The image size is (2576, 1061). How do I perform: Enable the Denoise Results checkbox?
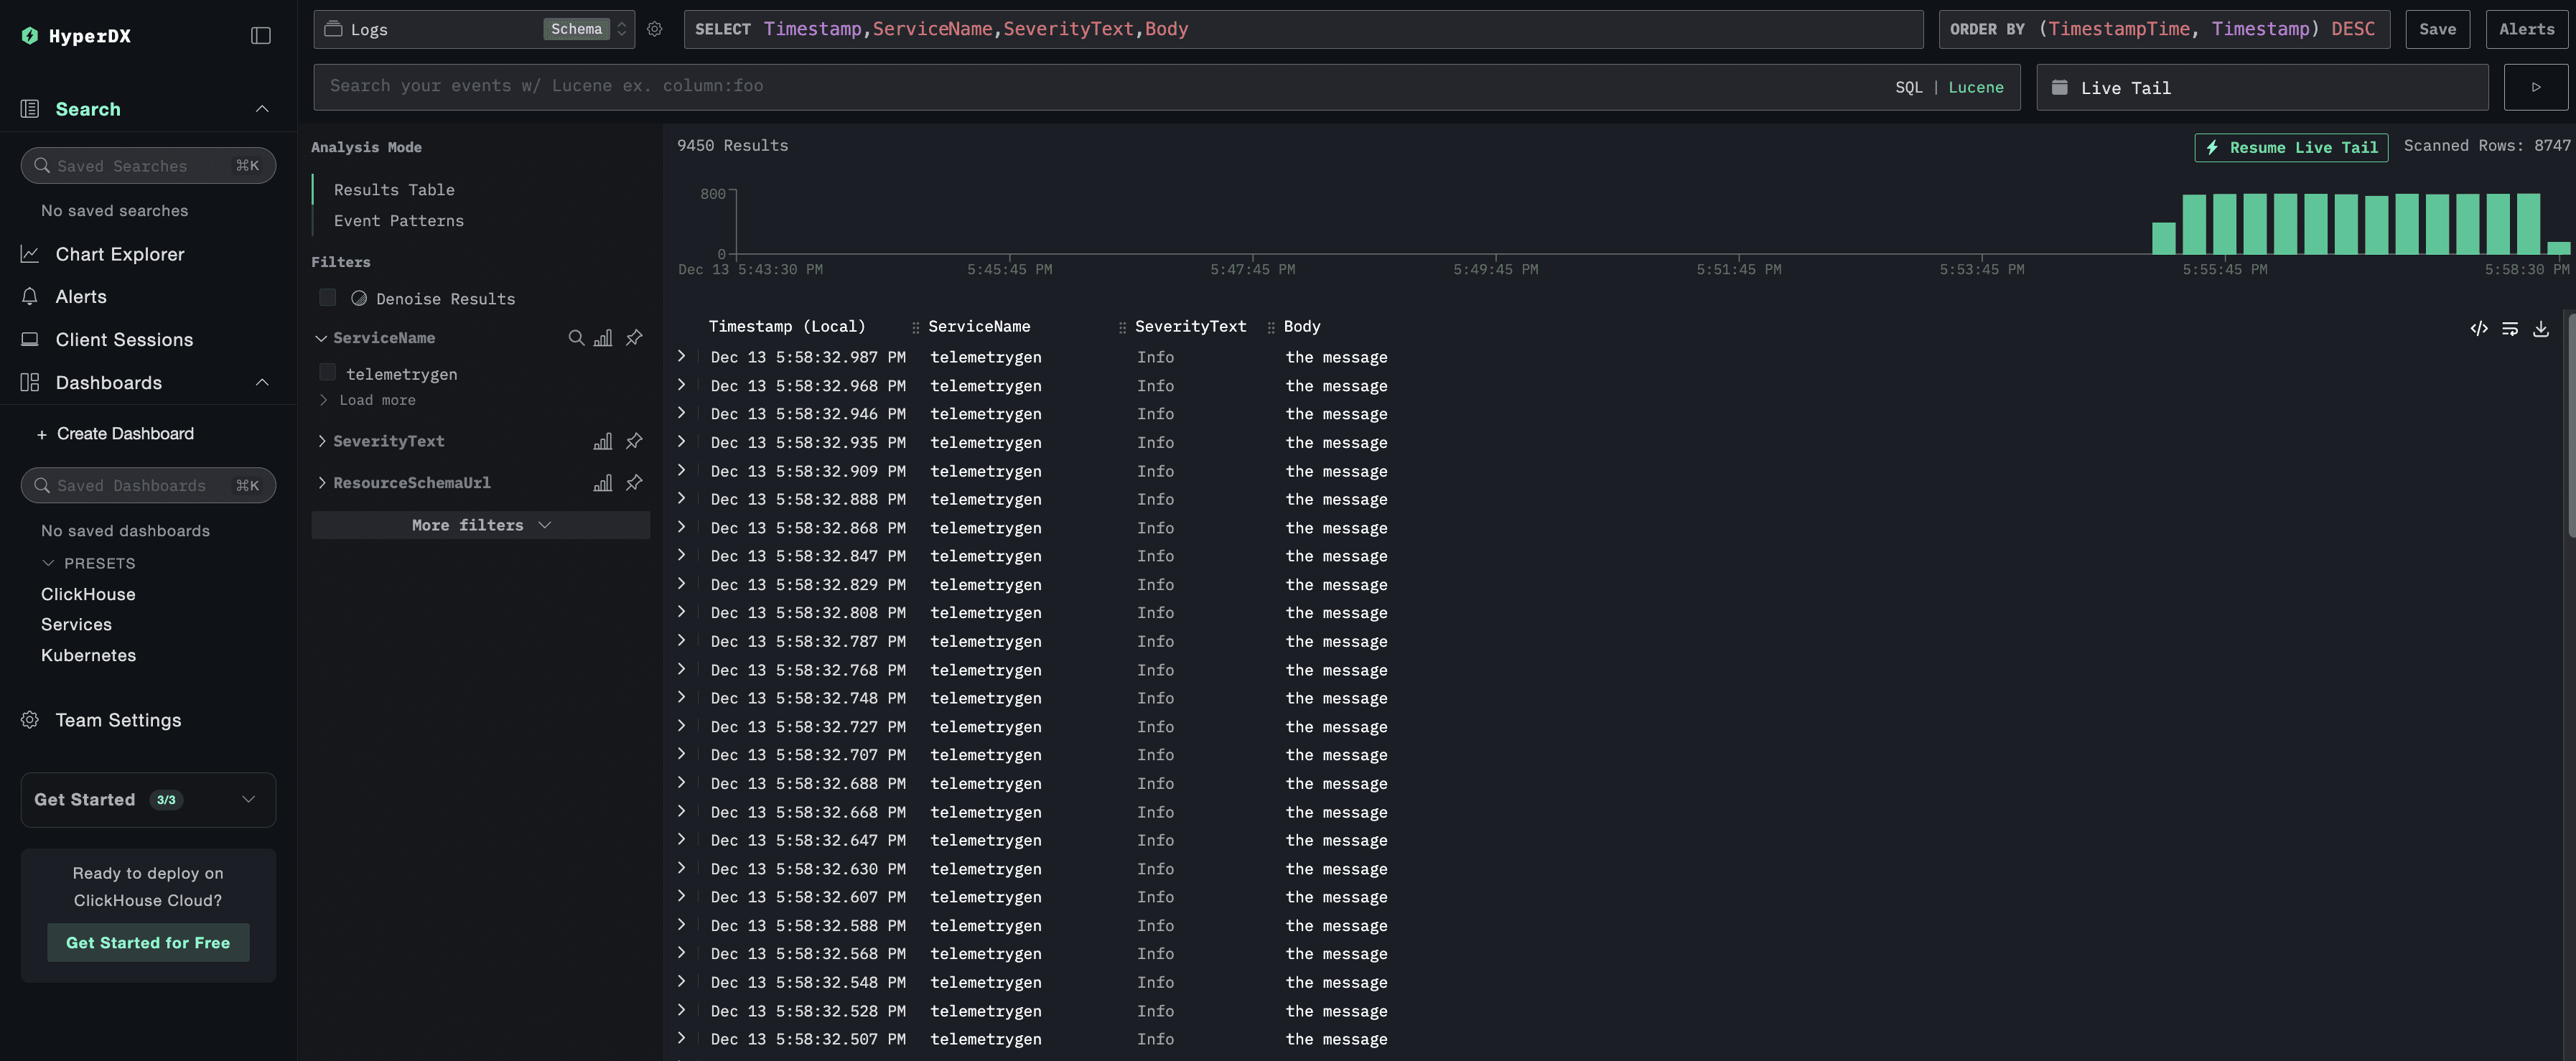[327, 297]
